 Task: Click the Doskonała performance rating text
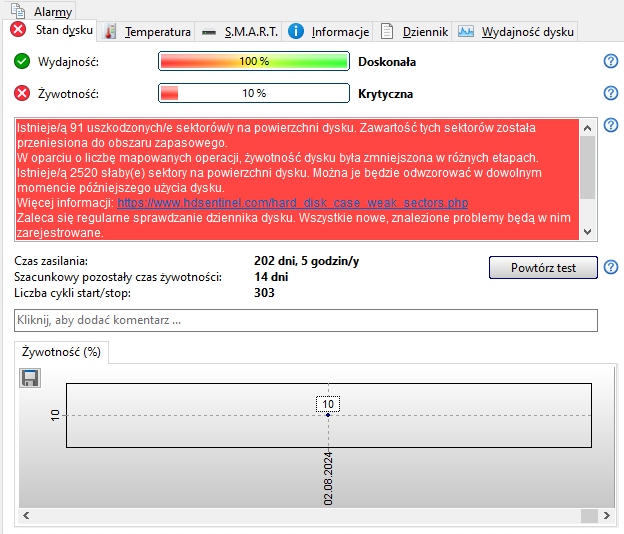point(387,62)
